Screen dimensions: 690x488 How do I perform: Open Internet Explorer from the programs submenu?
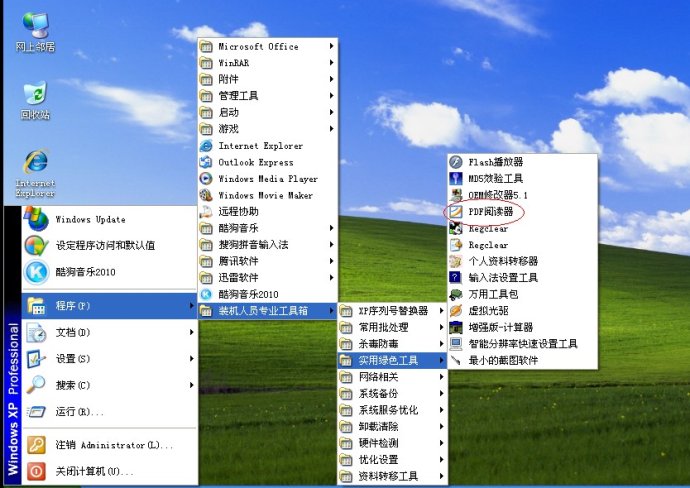point(268,146)
